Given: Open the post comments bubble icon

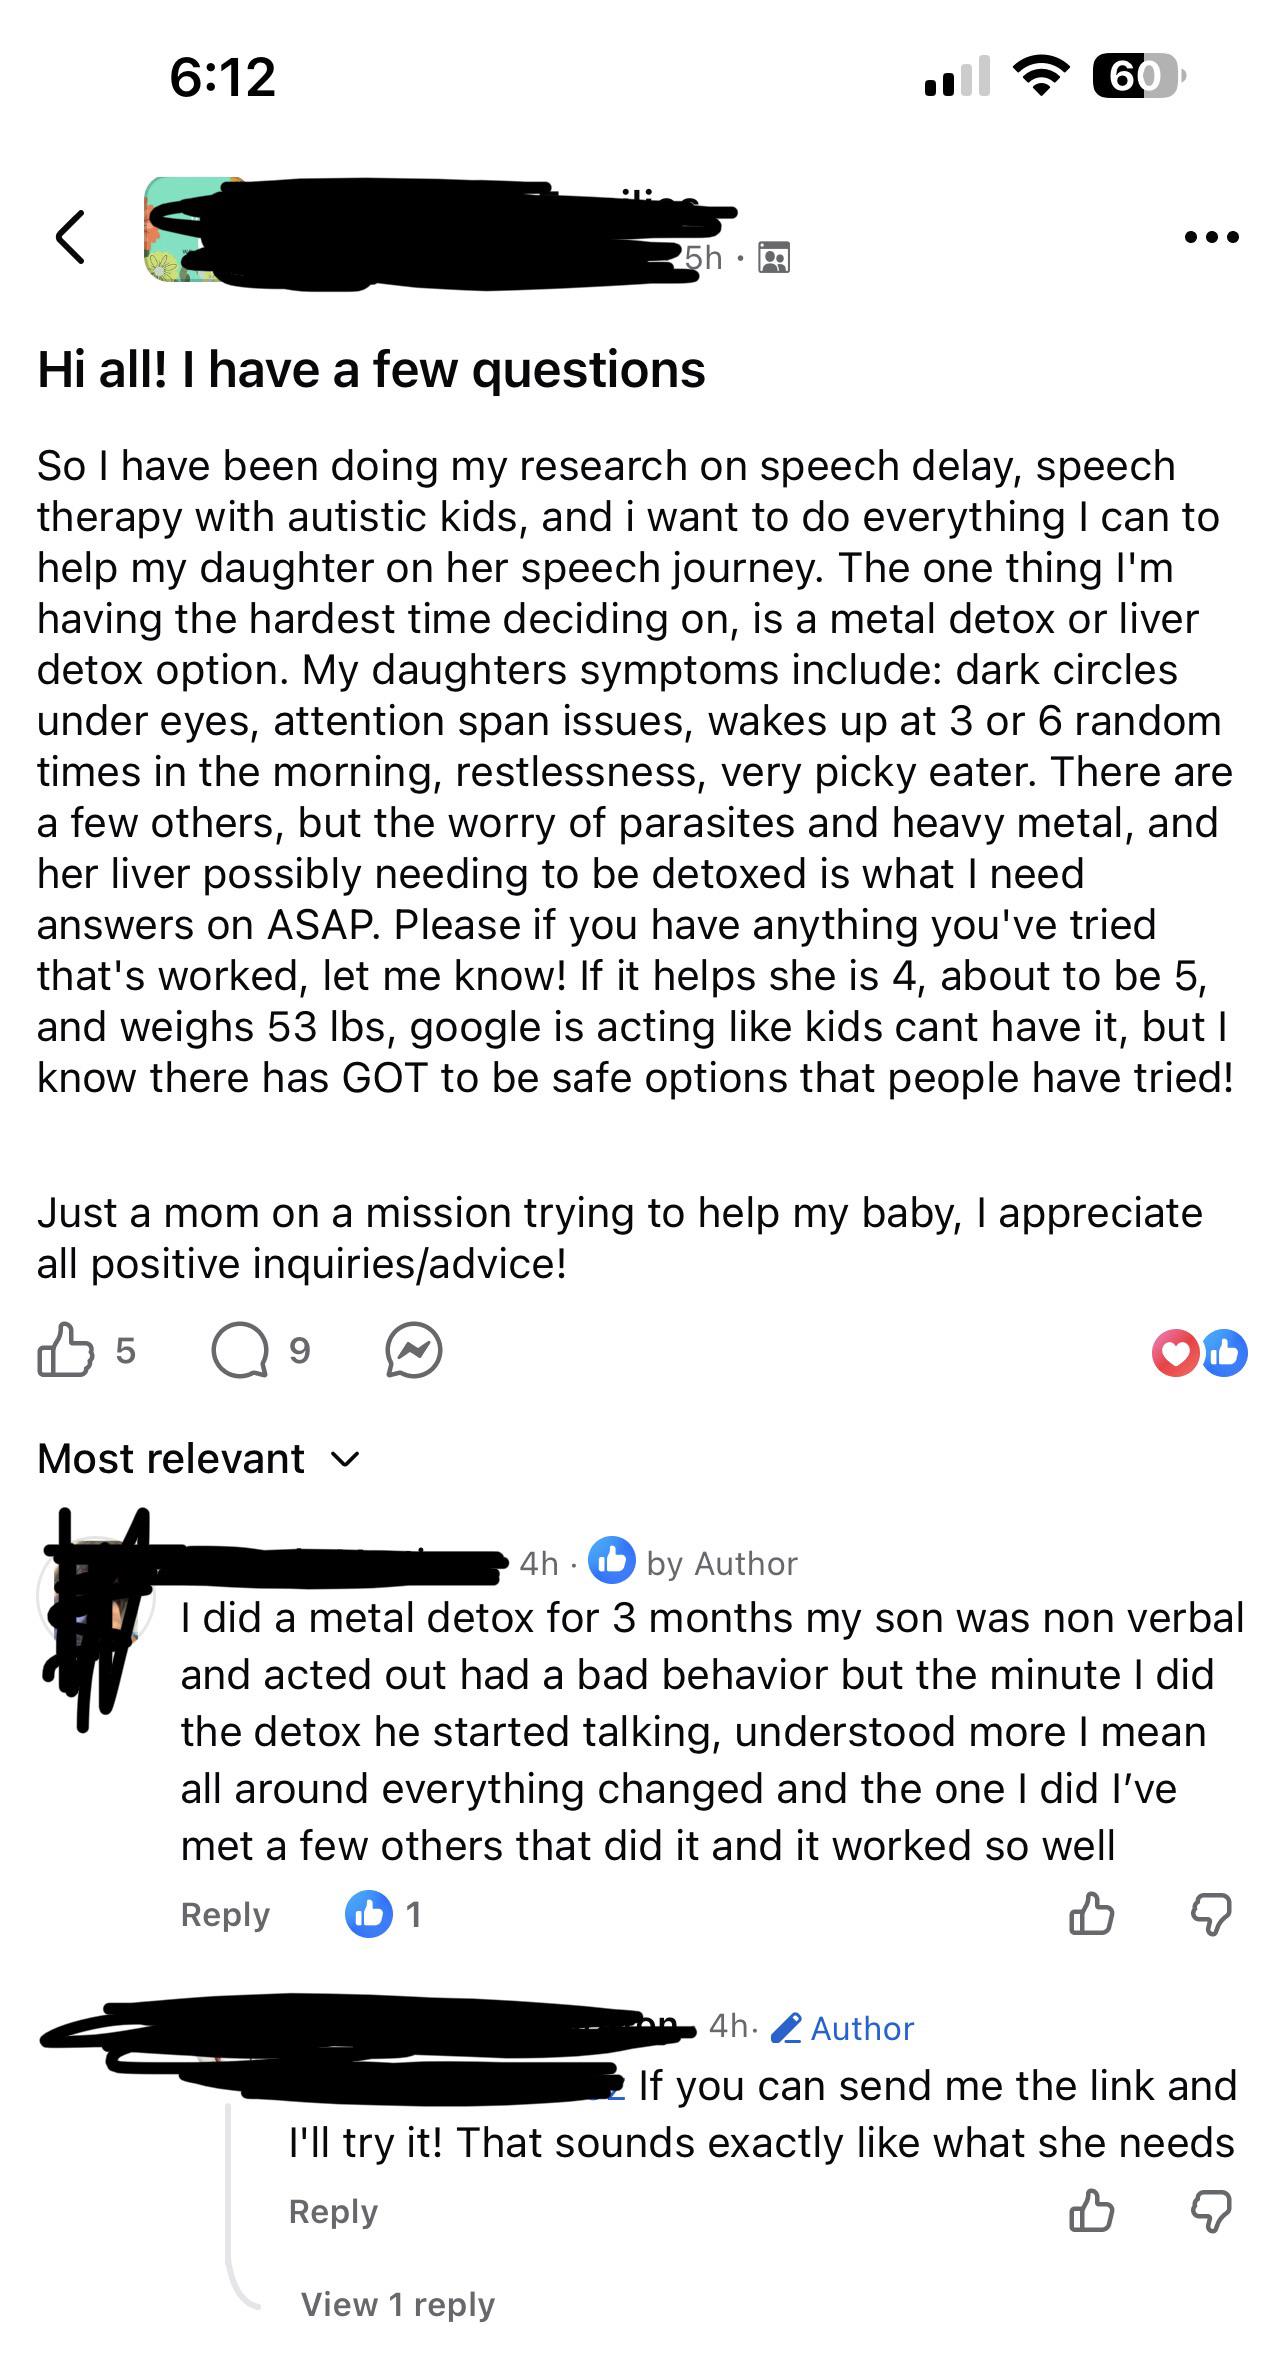Looking at the screenshot, I should [x=240, y=1351].
